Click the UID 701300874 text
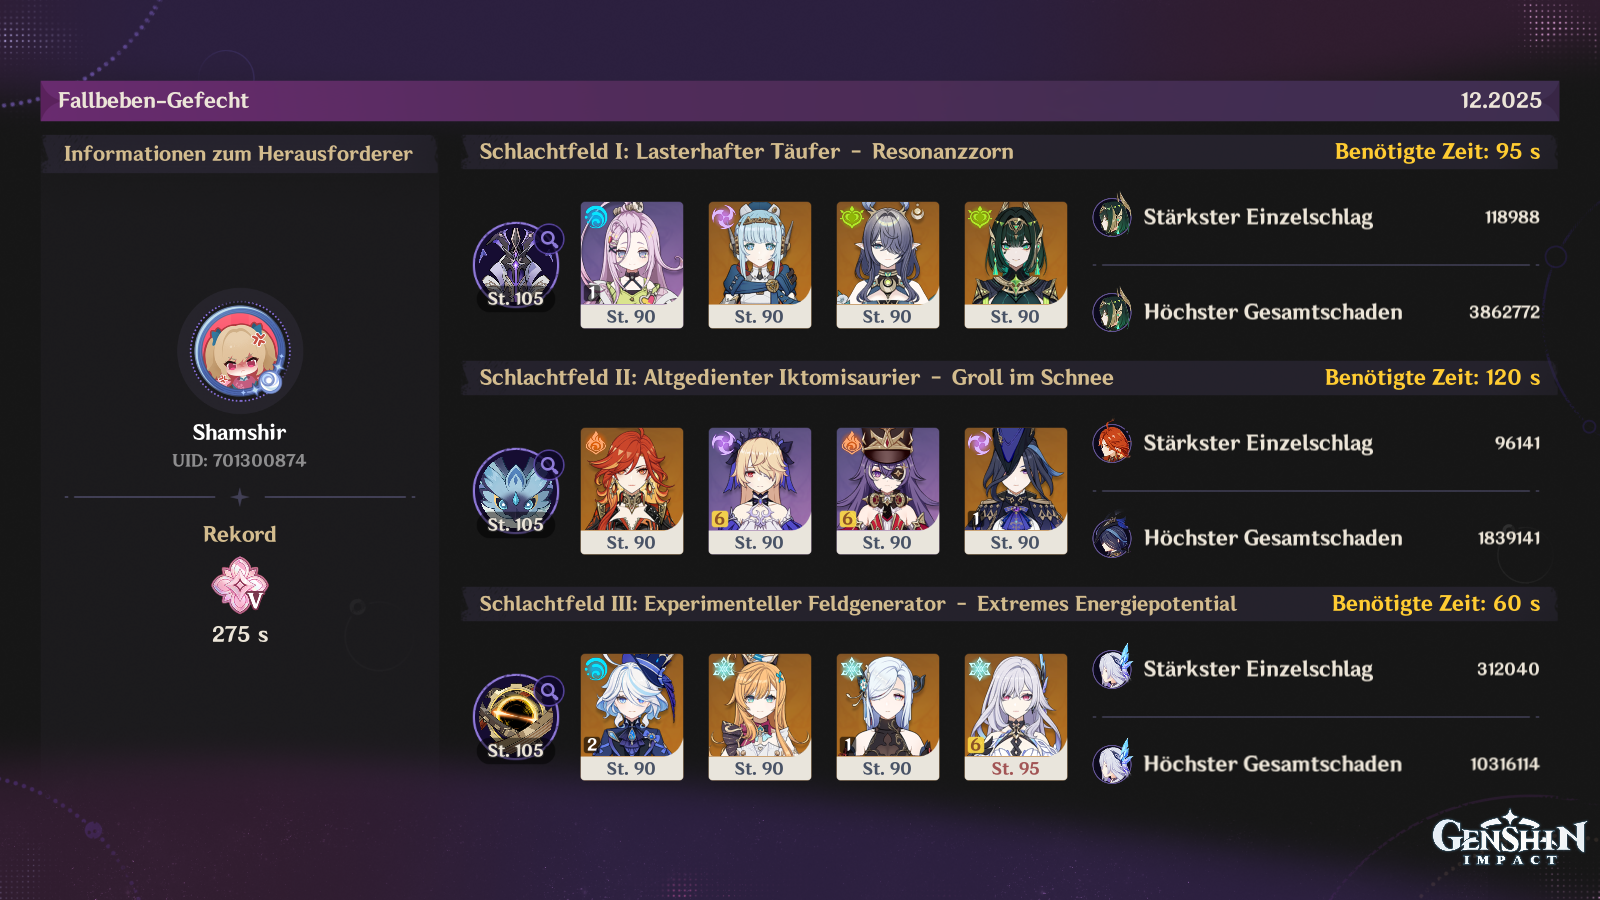 tap(239, 461)
